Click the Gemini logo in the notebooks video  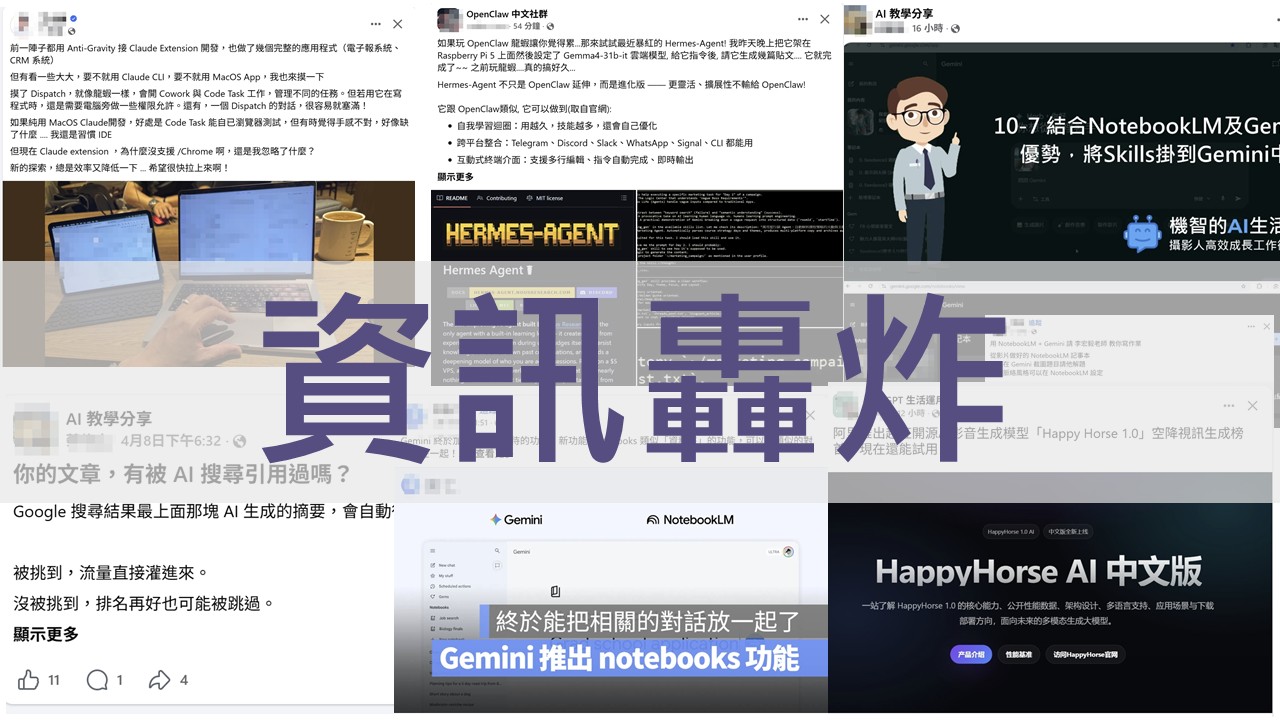click(x=516, y=520)
